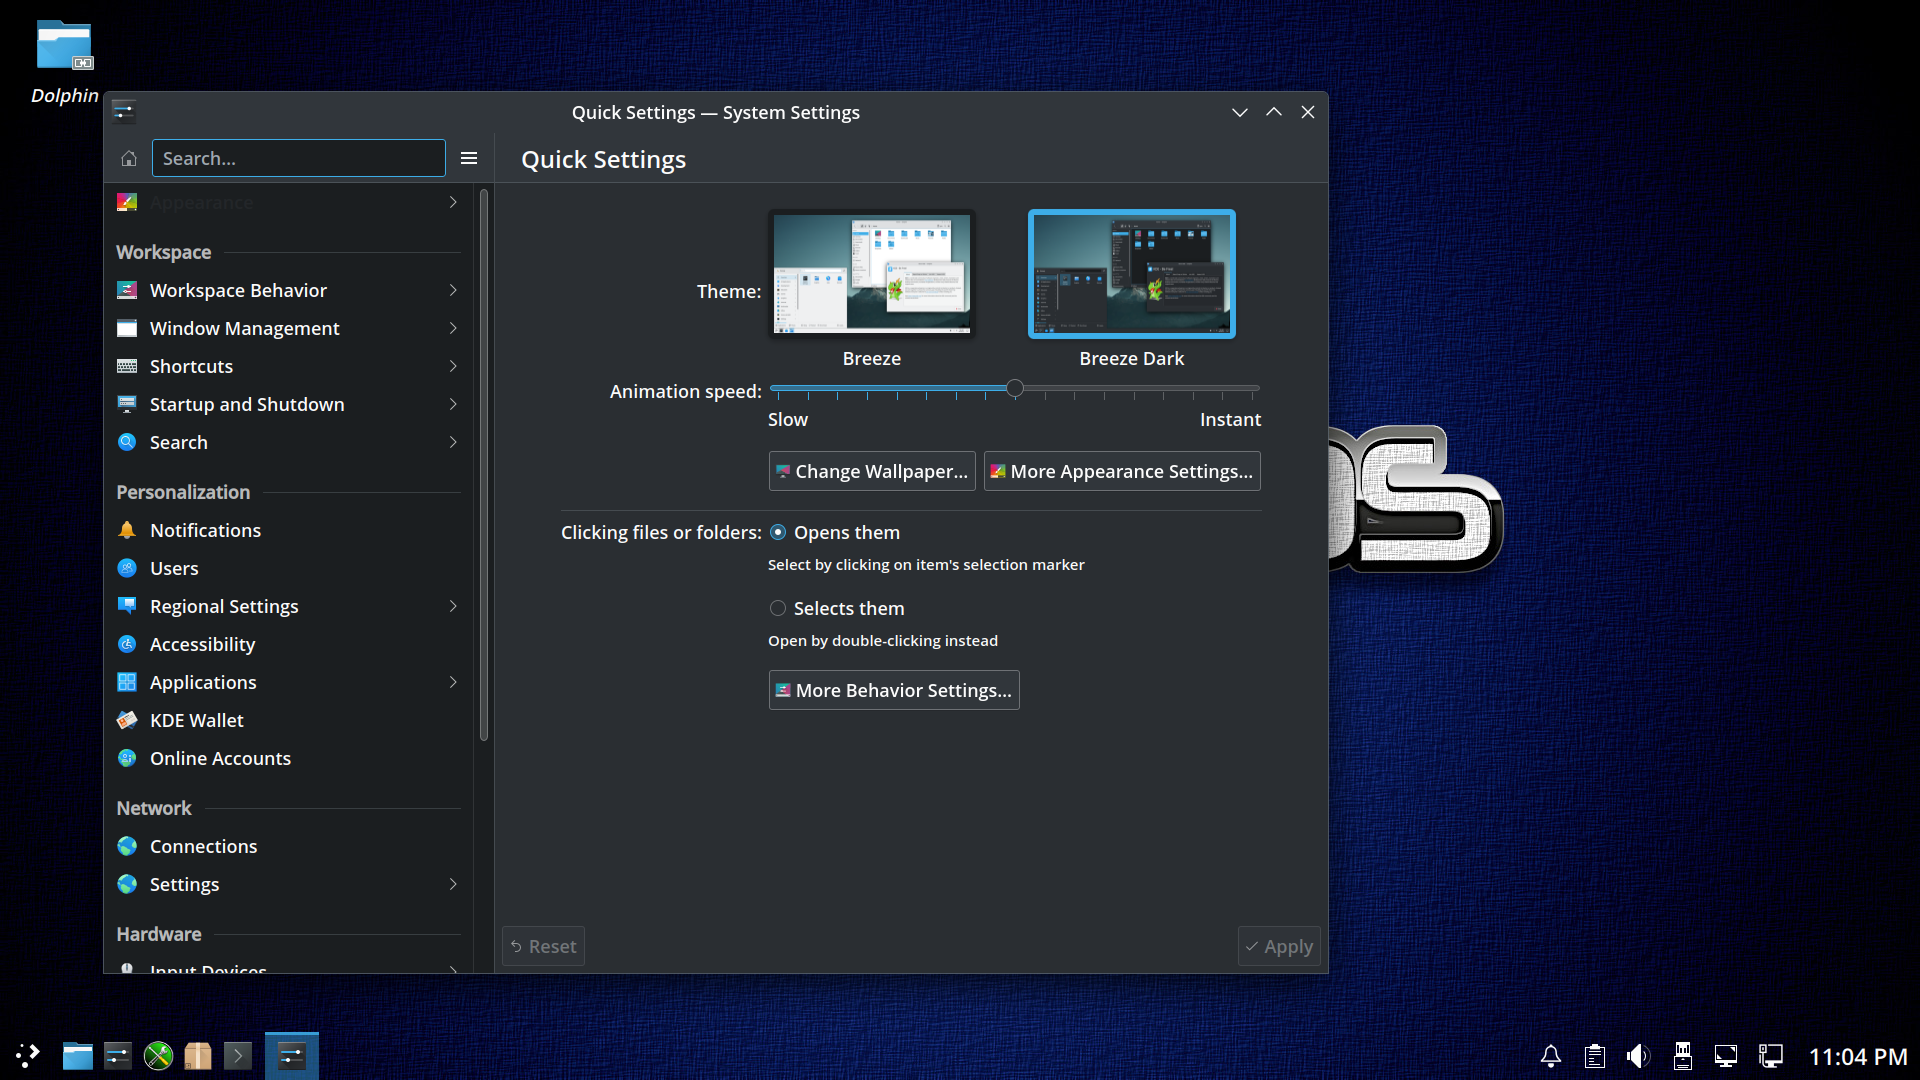This screenshot has width=1920, height=1080.
Task: Click More Behavior Settings button
Action: pyautogui.click(x=894, y=690)
